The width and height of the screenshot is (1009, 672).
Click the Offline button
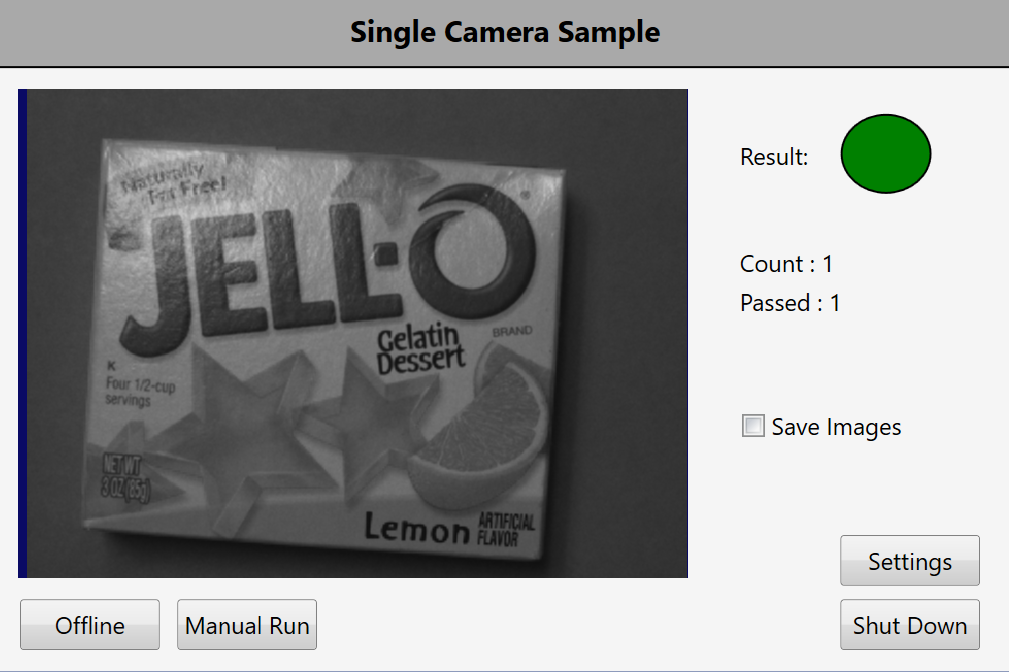90,625
